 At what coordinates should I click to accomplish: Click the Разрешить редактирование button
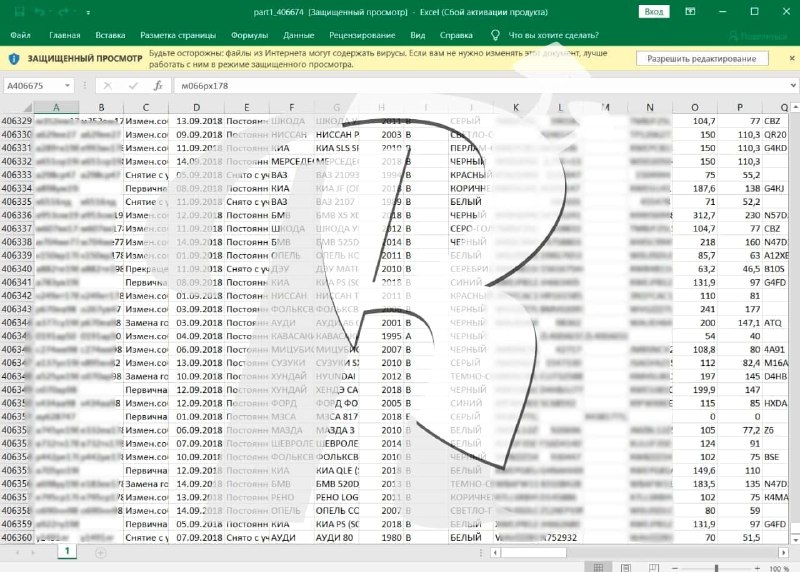(x=702, y=59)
